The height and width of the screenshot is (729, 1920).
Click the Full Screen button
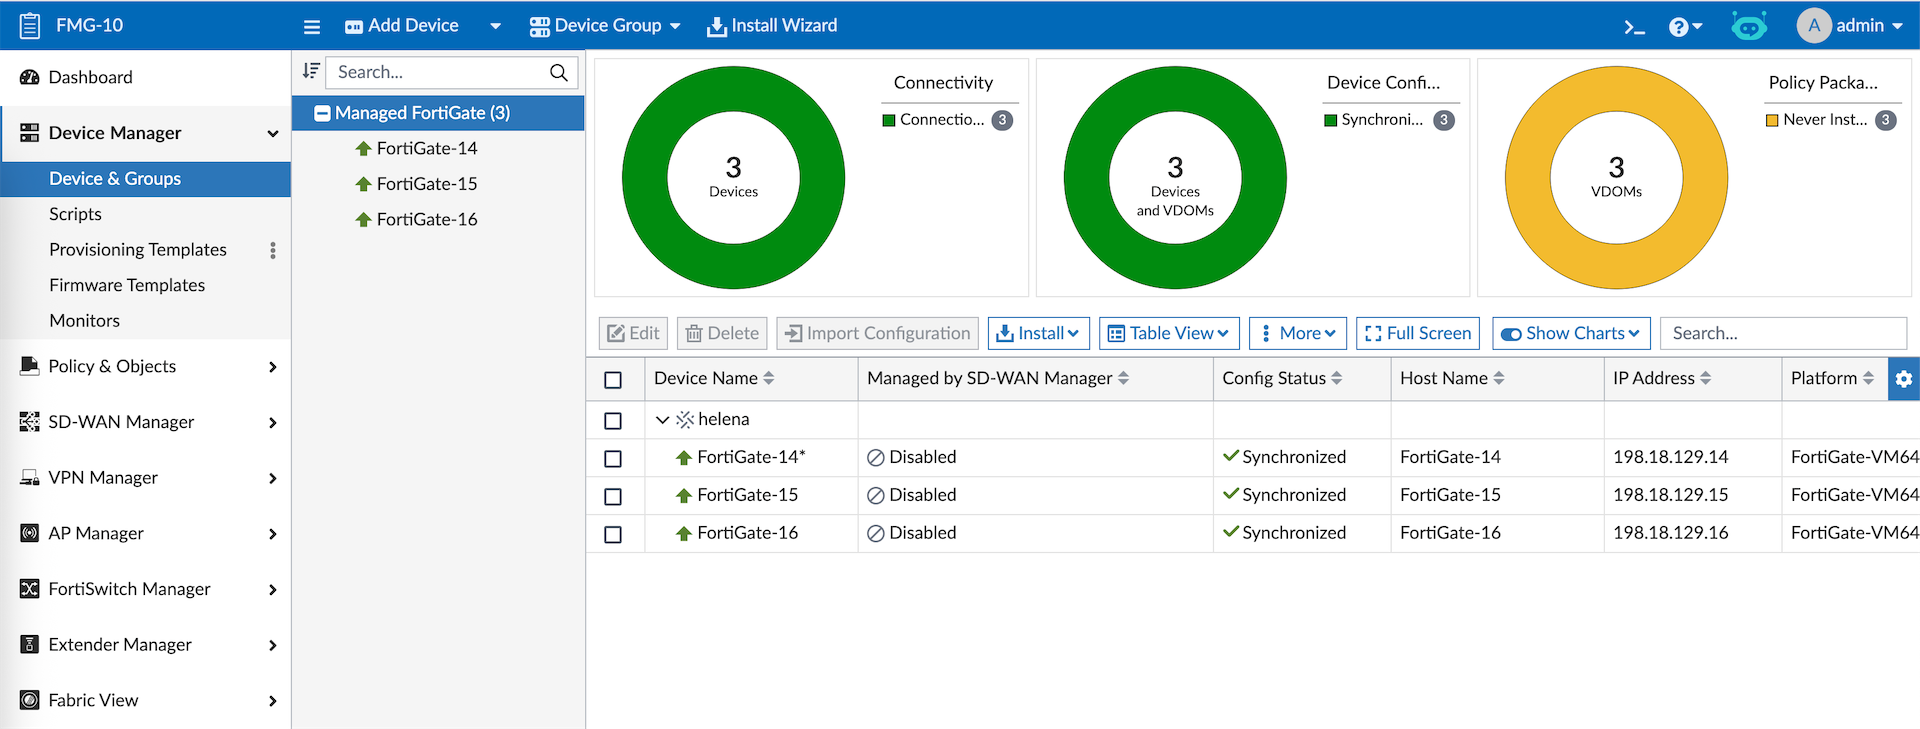pos(1418,333)
